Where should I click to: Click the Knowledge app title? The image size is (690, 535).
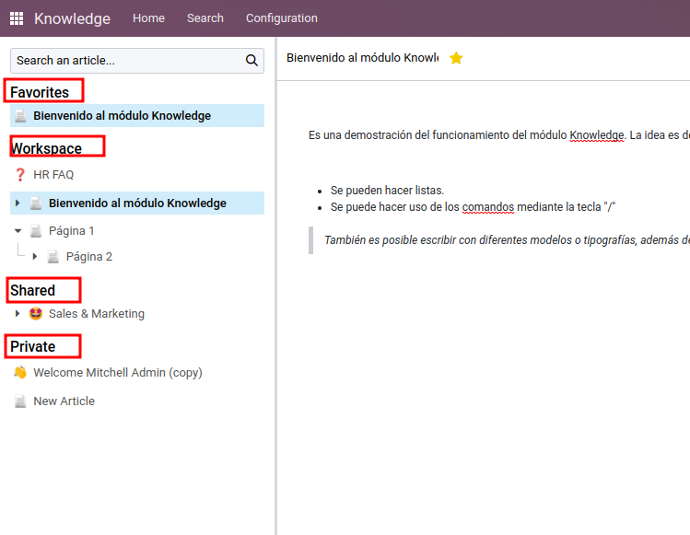(x=72, y=18)
